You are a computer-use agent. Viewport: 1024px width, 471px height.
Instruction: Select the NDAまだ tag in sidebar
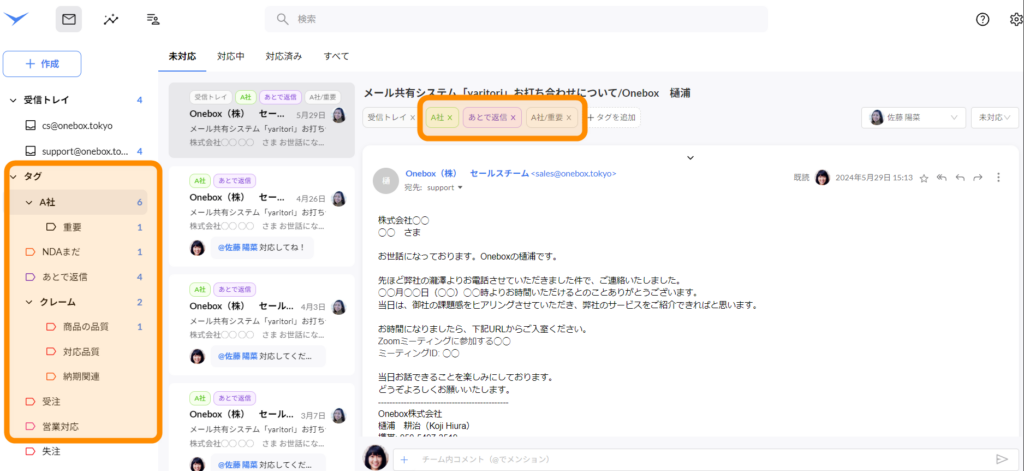64,252
